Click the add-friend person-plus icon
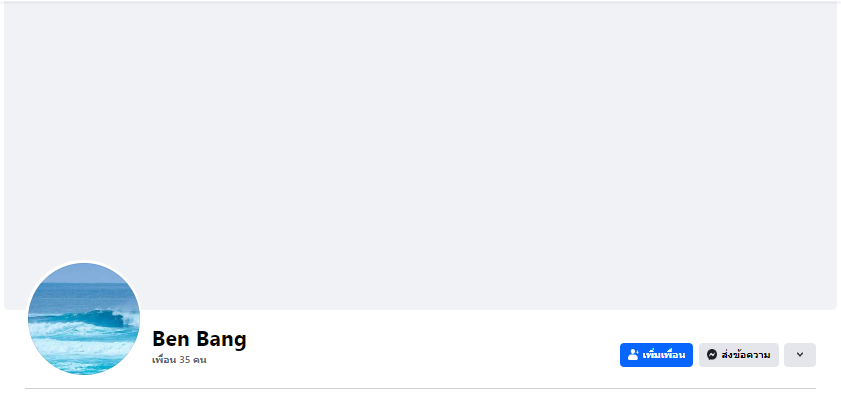This screenshot has width=841, height=396. pyautogui.click(x=633, y=355)
